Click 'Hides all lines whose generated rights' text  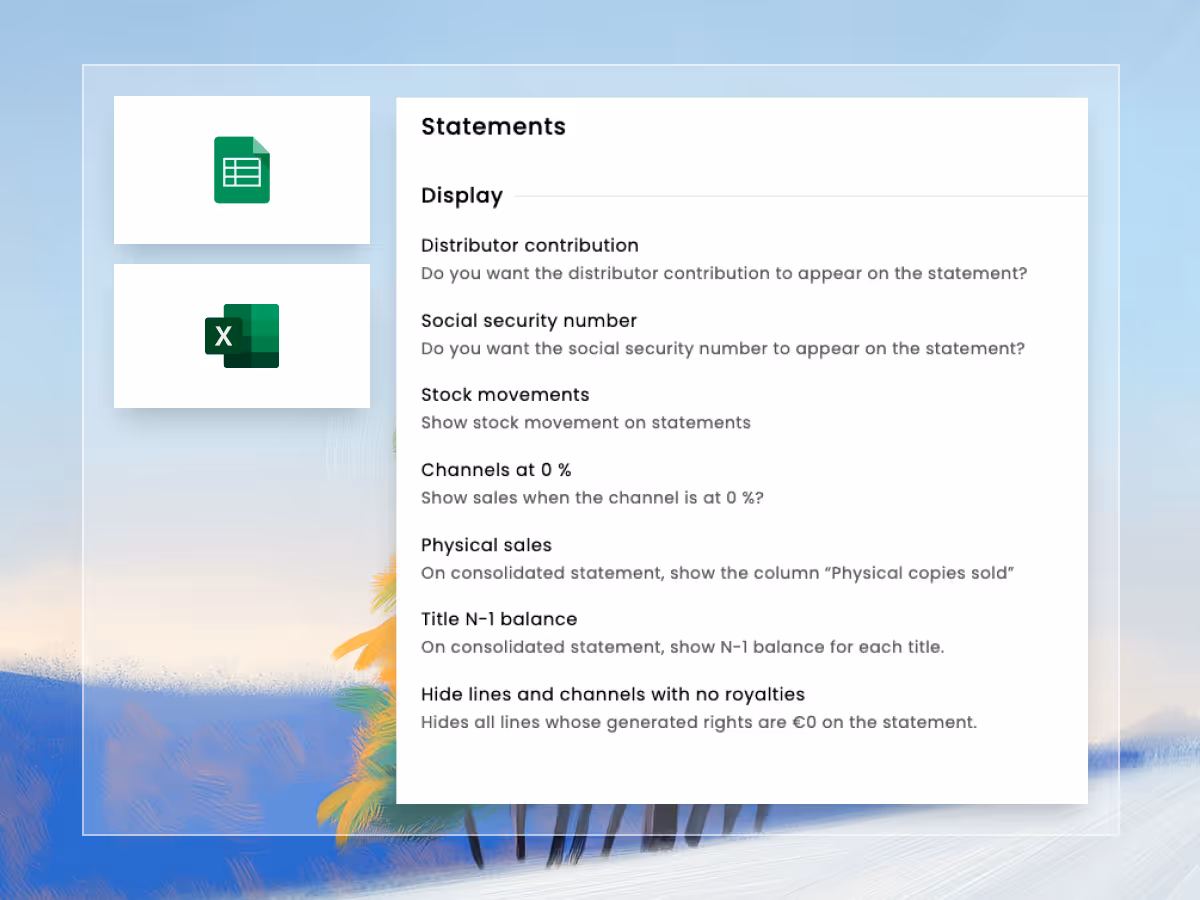click(699, 722)
